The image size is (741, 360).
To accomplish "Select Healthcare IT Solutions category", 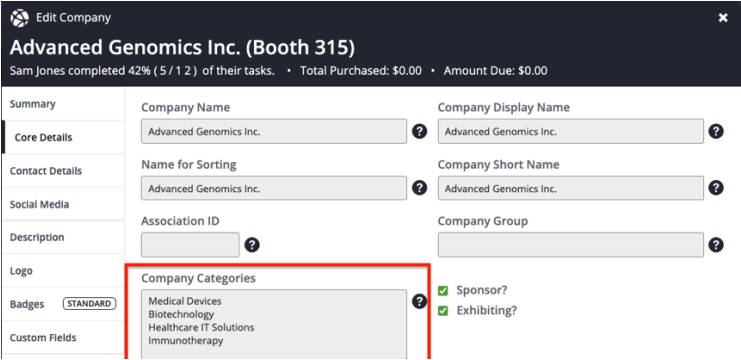I will tap(201, 327).
